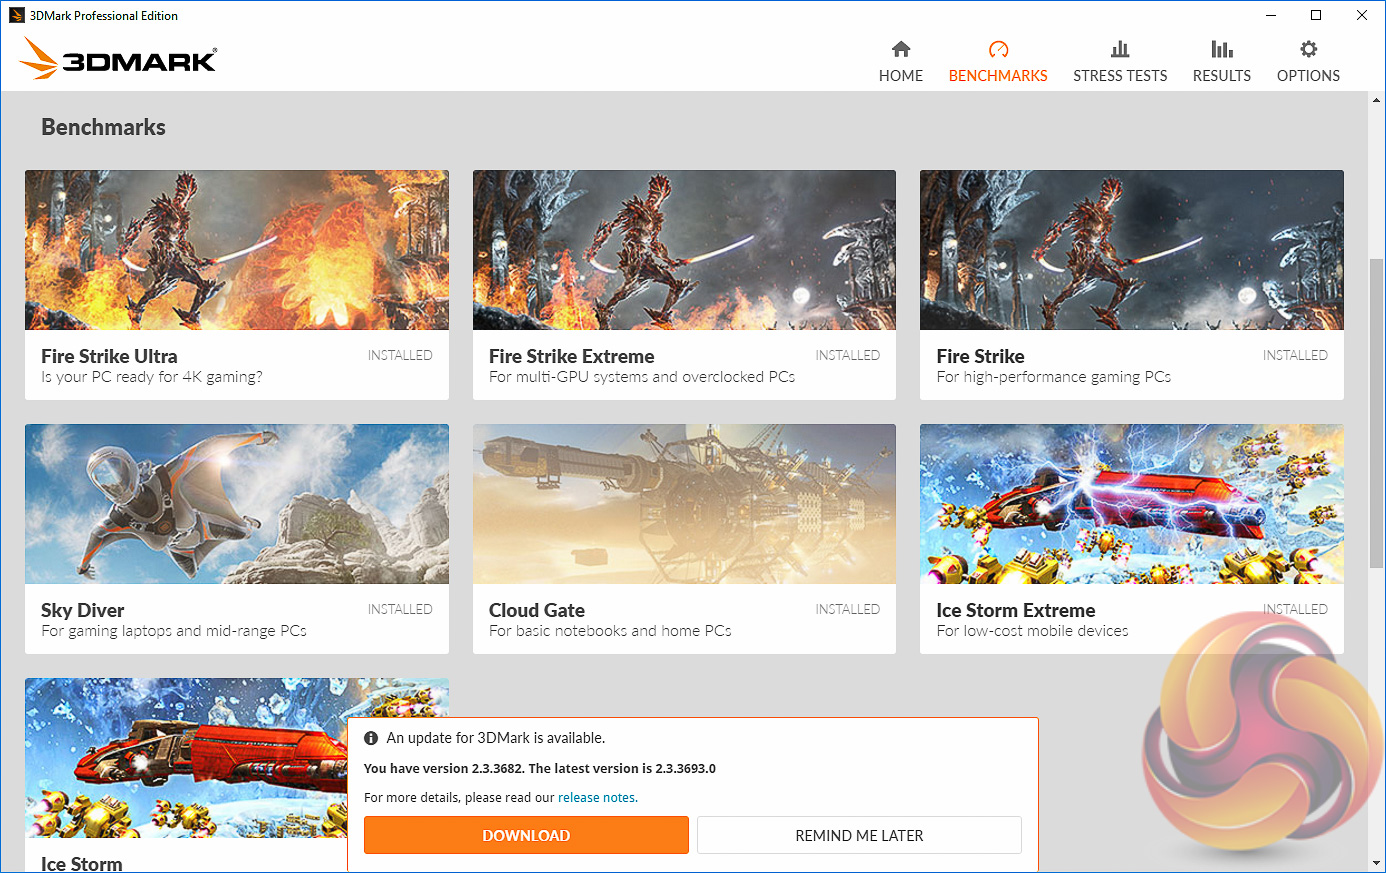Click the Stress Tests bar chart icon

coord(1120,49)
